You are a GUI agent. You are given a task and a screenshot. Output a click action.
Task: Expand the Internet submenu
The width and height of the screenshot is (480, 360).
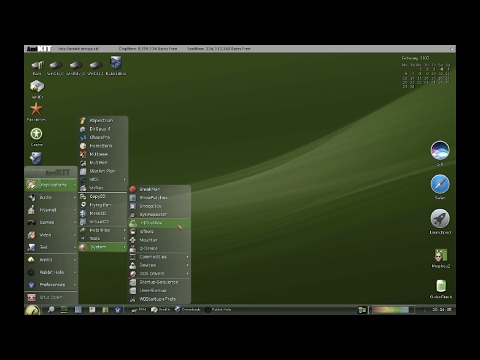coord(51,210)
